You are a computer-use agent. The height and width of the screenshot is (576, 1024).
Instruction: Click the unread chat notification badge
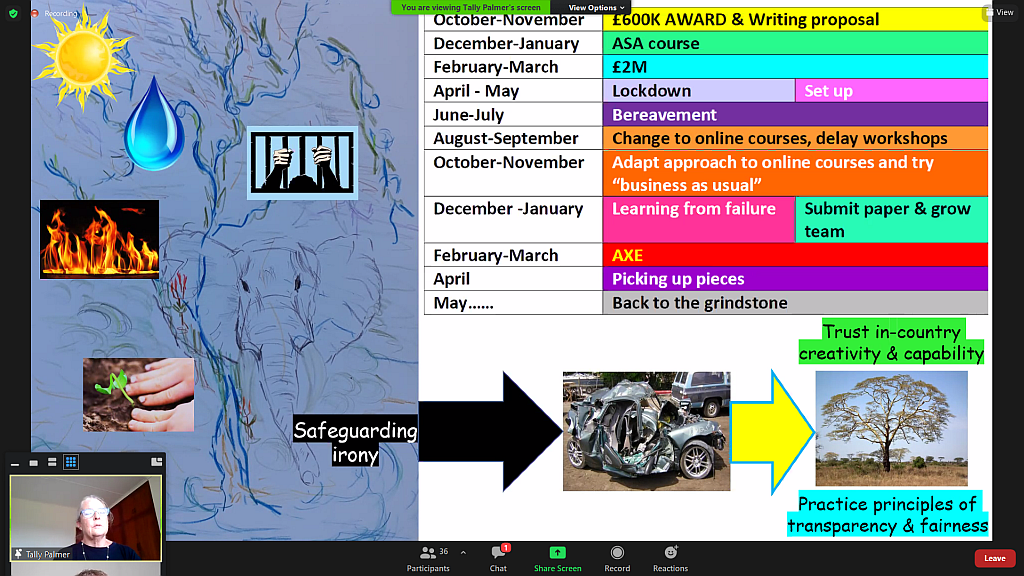(506, 547)
